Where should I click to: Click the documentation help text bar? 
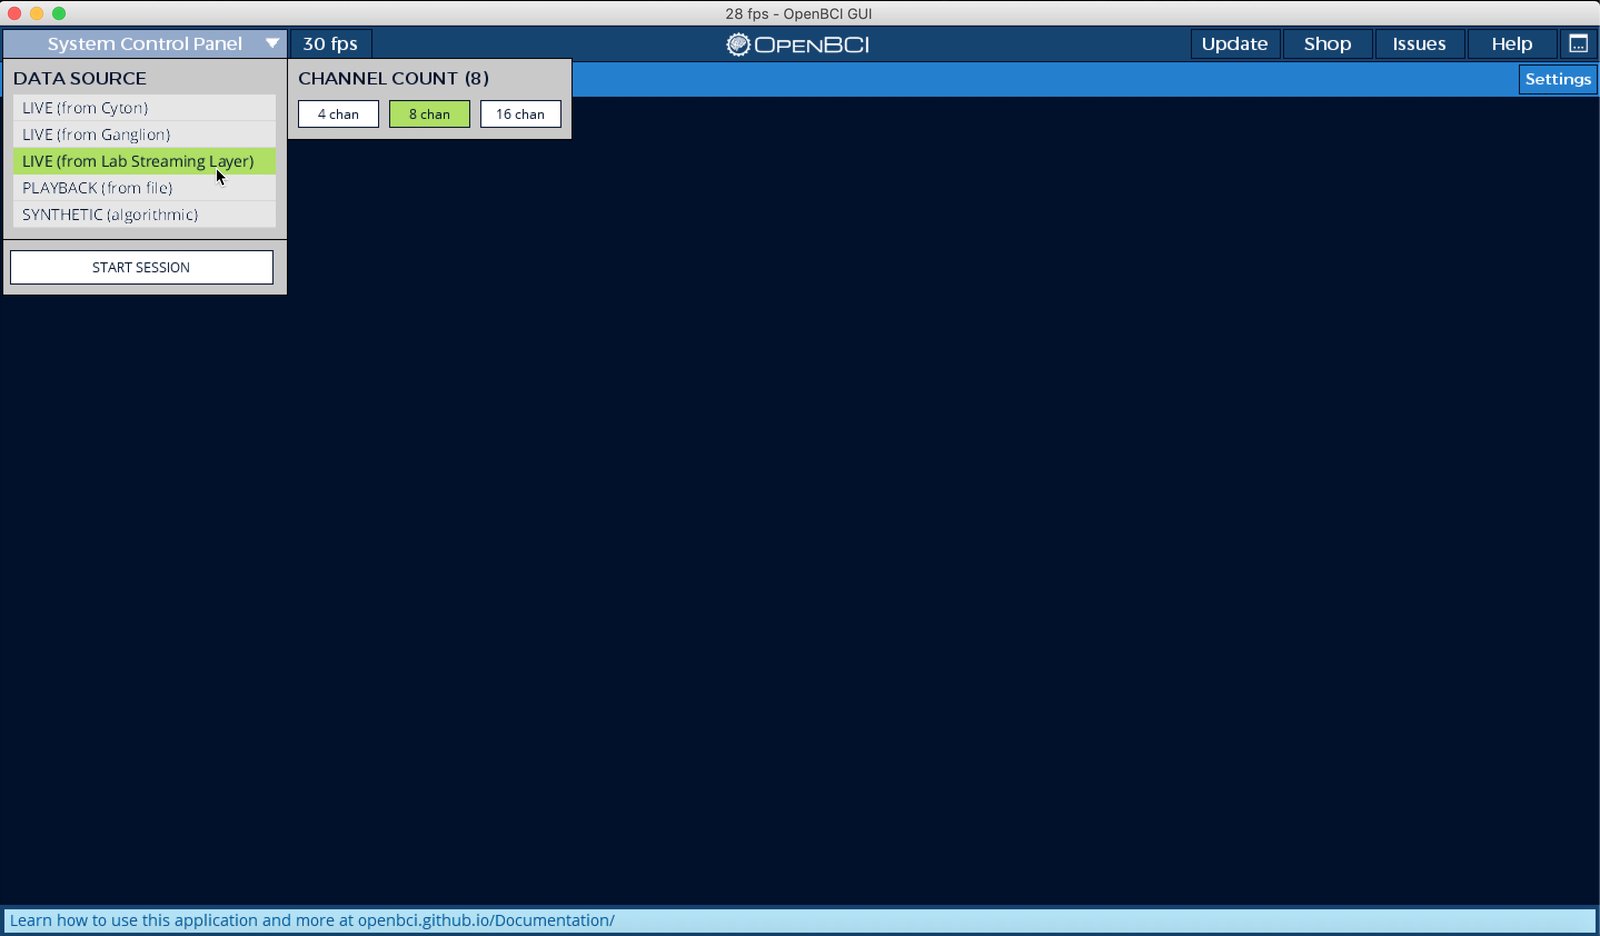pyautogui.click(x=800, y=920)
